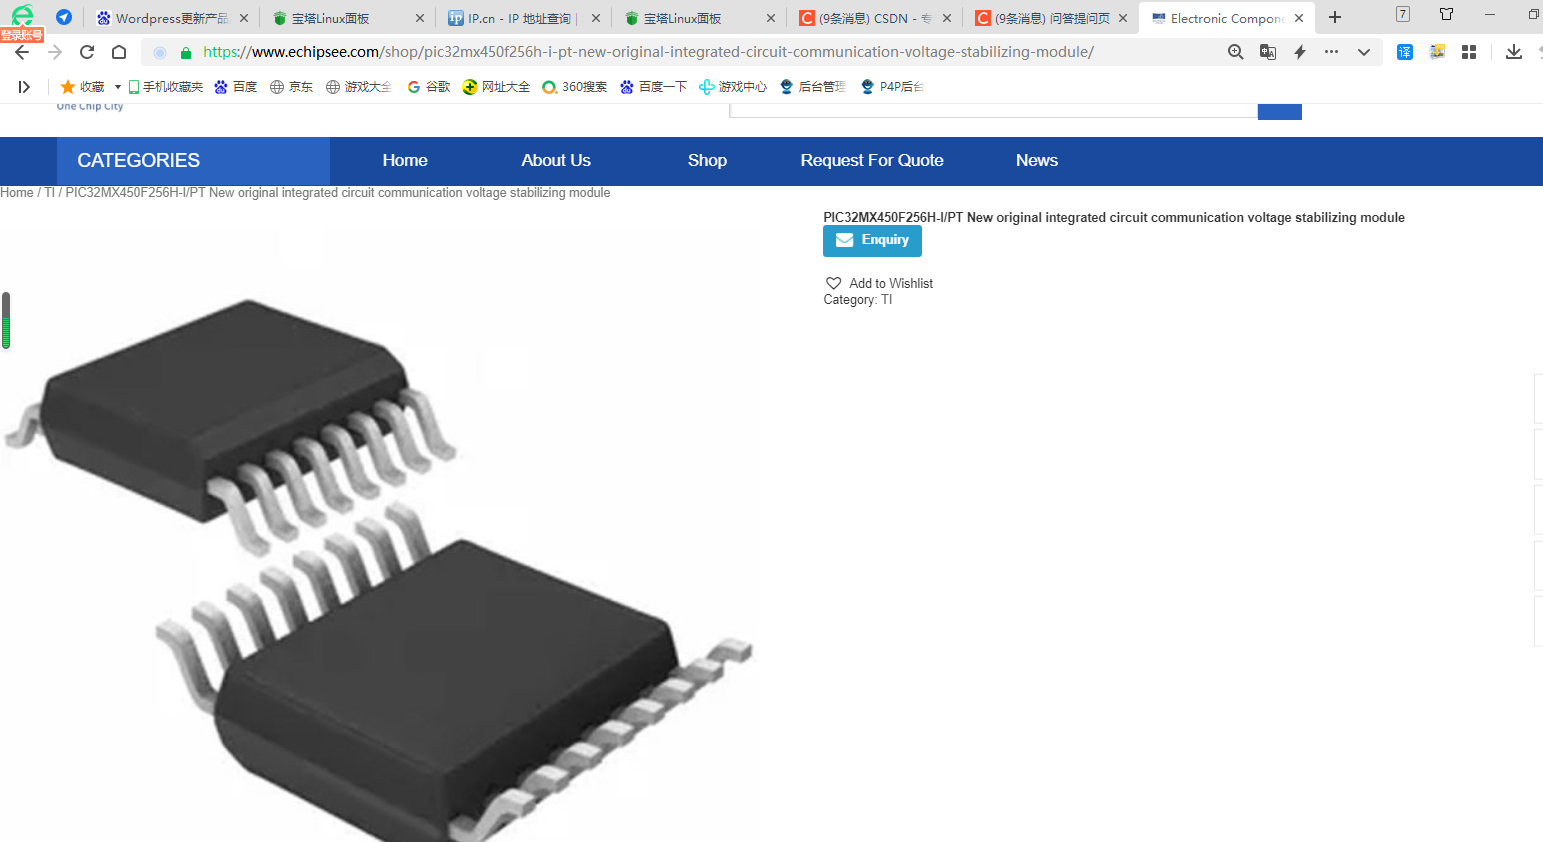
Task: Click the chip product image
Action: [x=380, y=560]
